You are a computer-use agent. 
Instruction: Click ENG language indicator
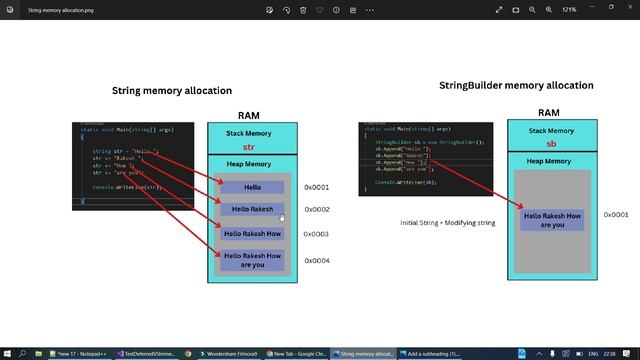(x=593, y=354)
